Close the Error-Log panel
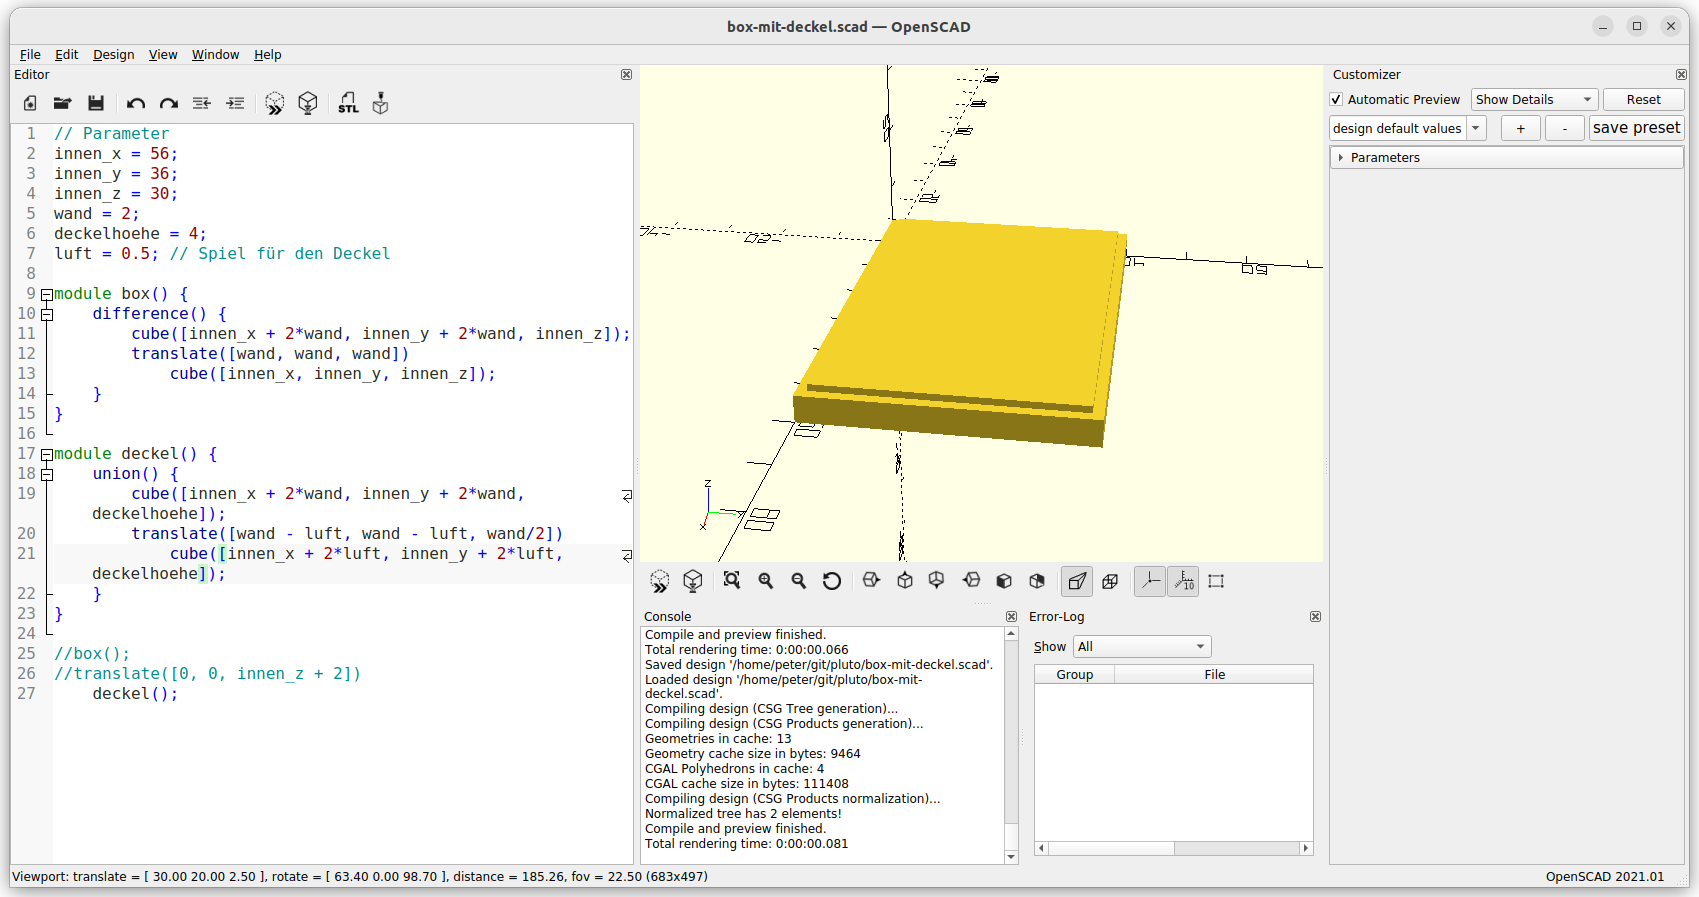The width and height of the screenshot is (1699, 897). pos(1315,617)
